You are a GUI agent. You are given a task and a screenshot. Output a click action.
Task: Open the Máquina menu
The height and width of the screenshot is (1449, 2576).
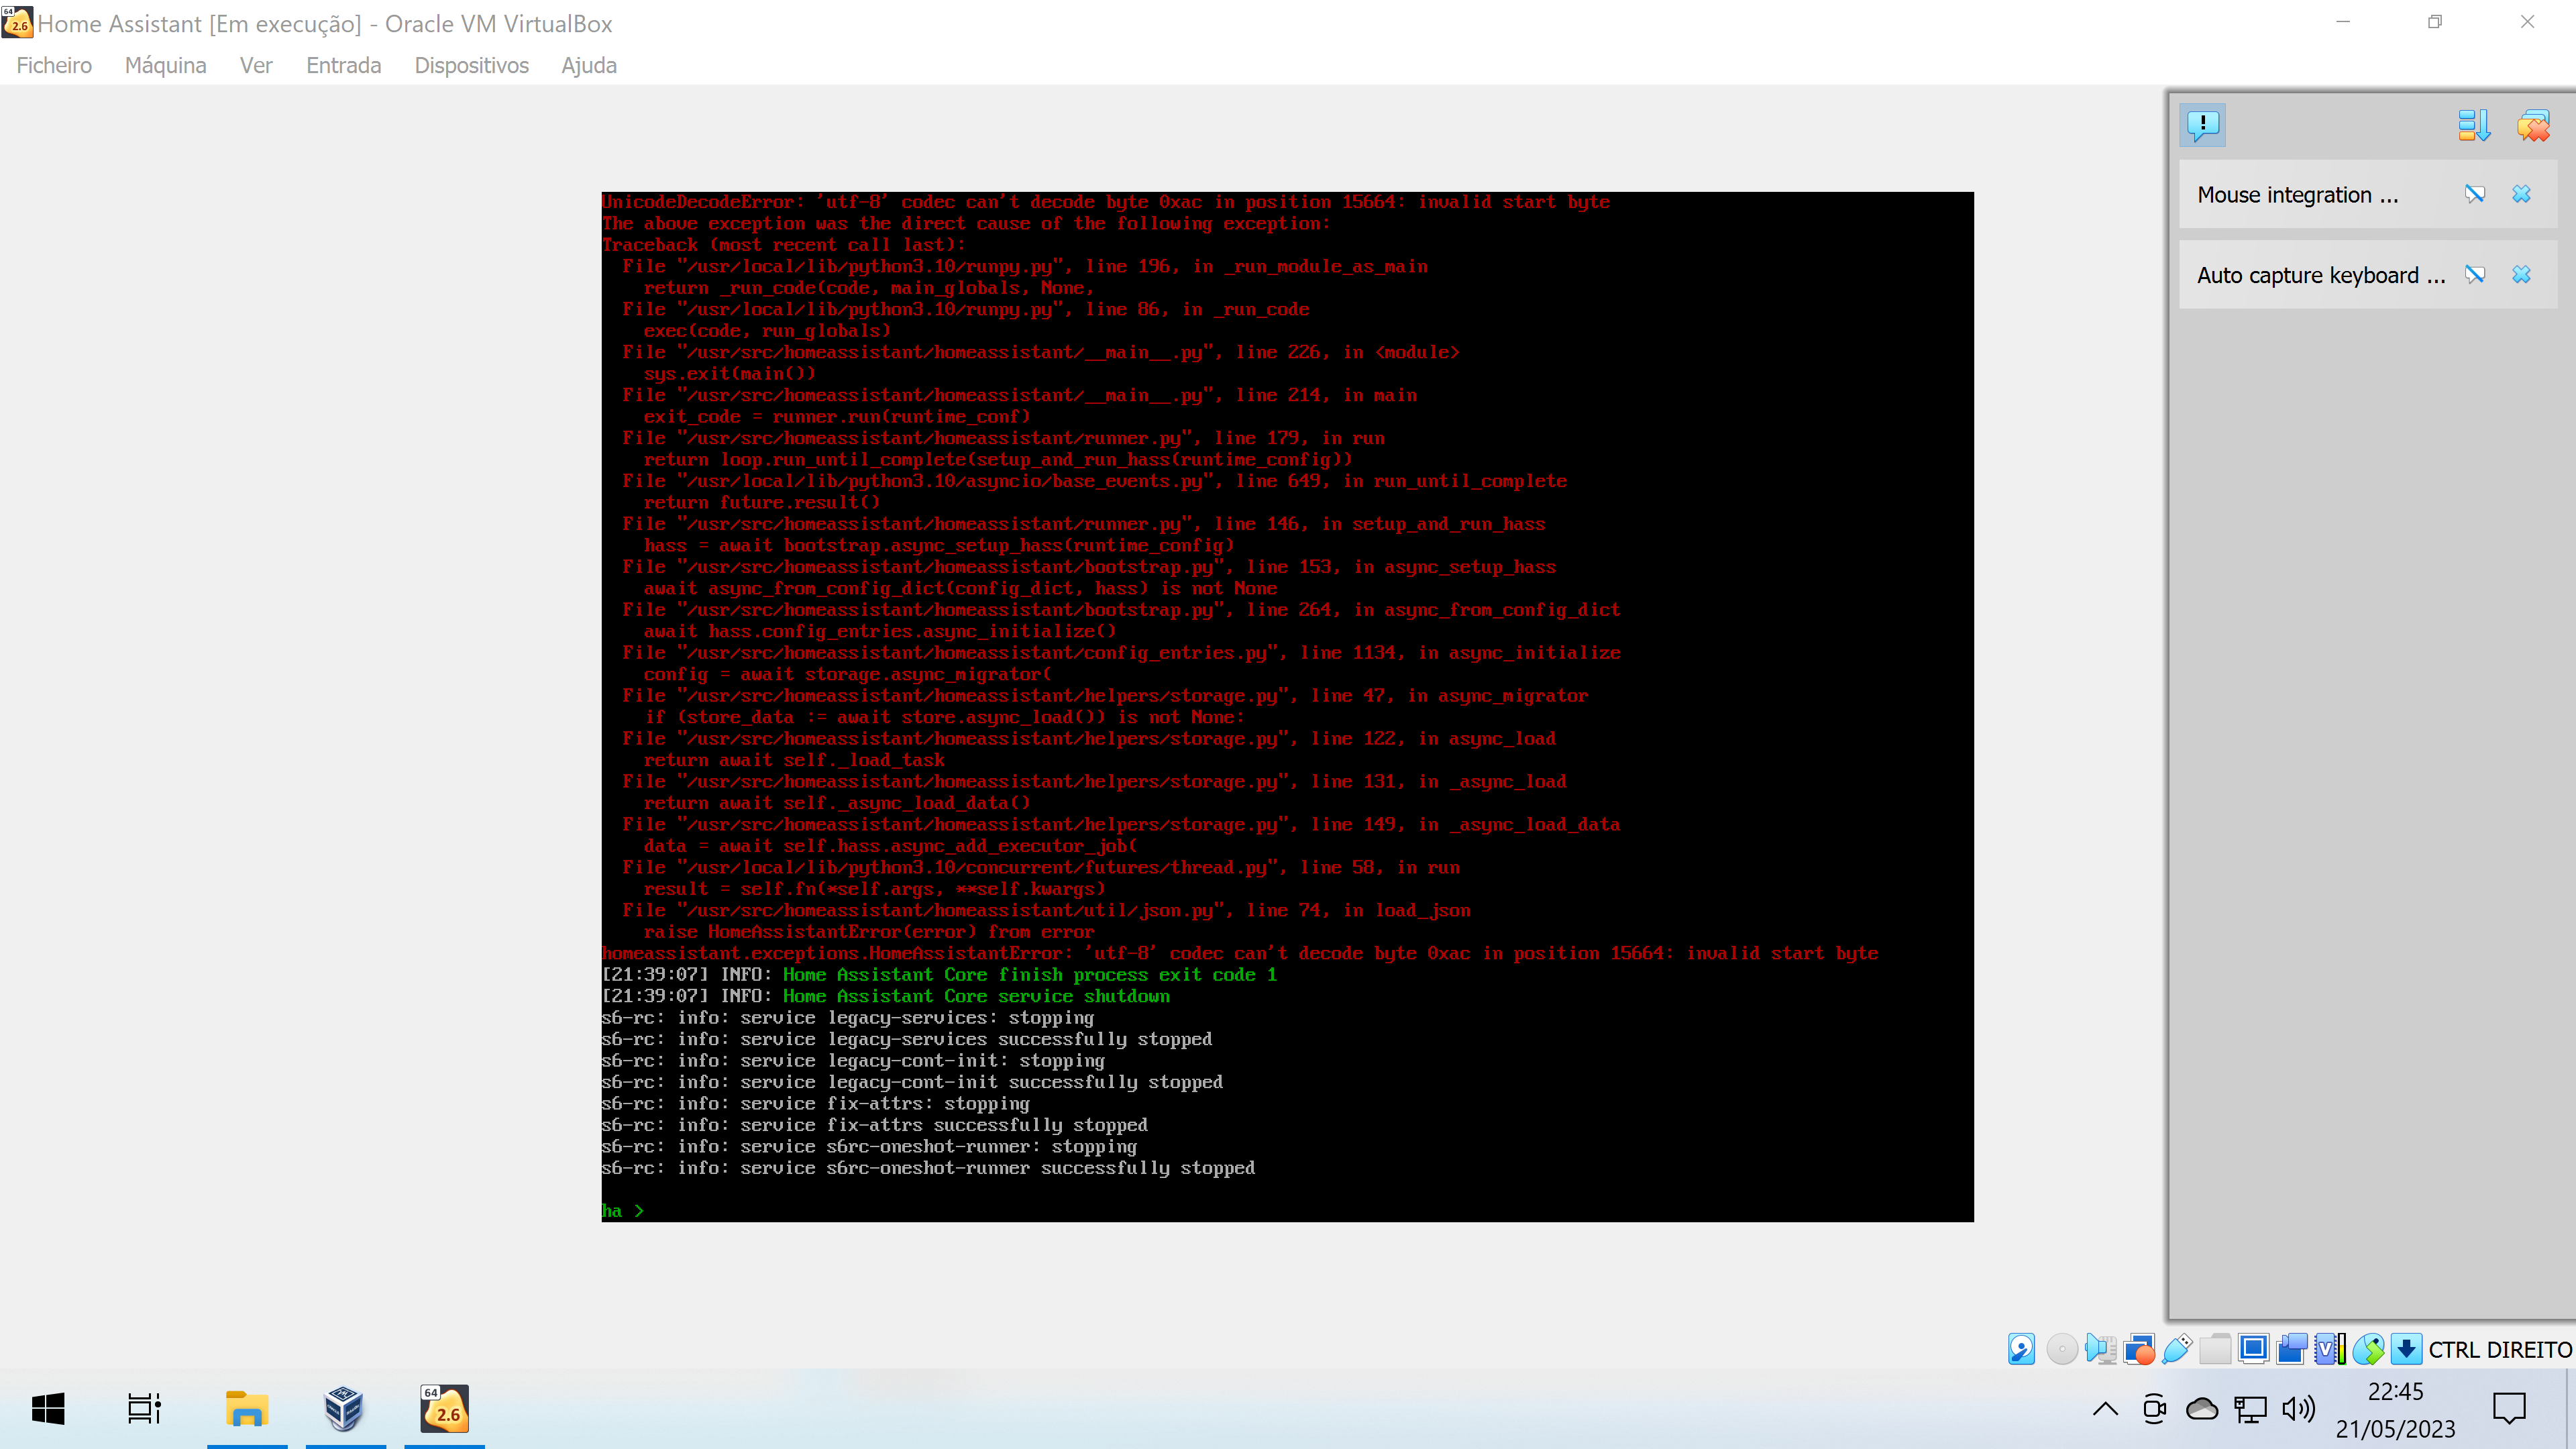165,65
